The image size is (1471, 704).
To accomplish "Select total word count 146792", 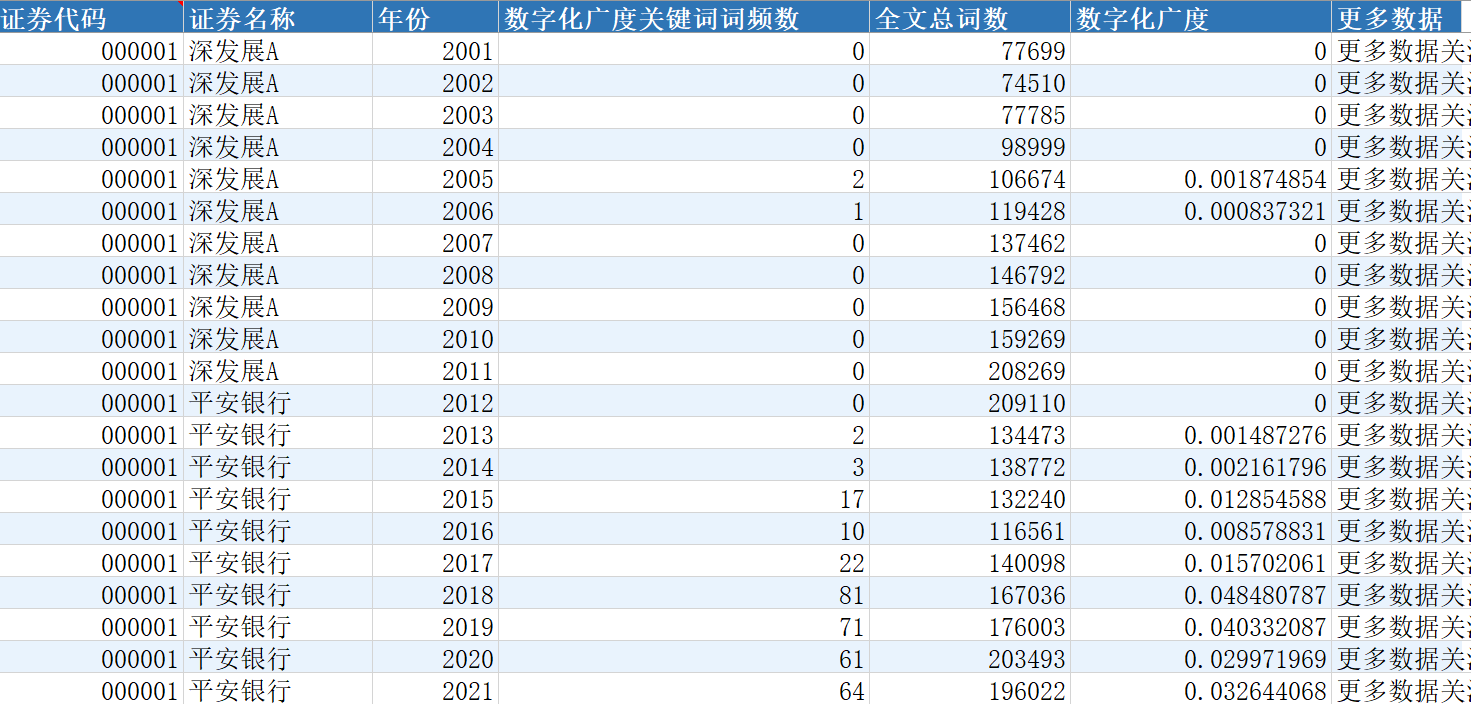I will tap(970, 275).
